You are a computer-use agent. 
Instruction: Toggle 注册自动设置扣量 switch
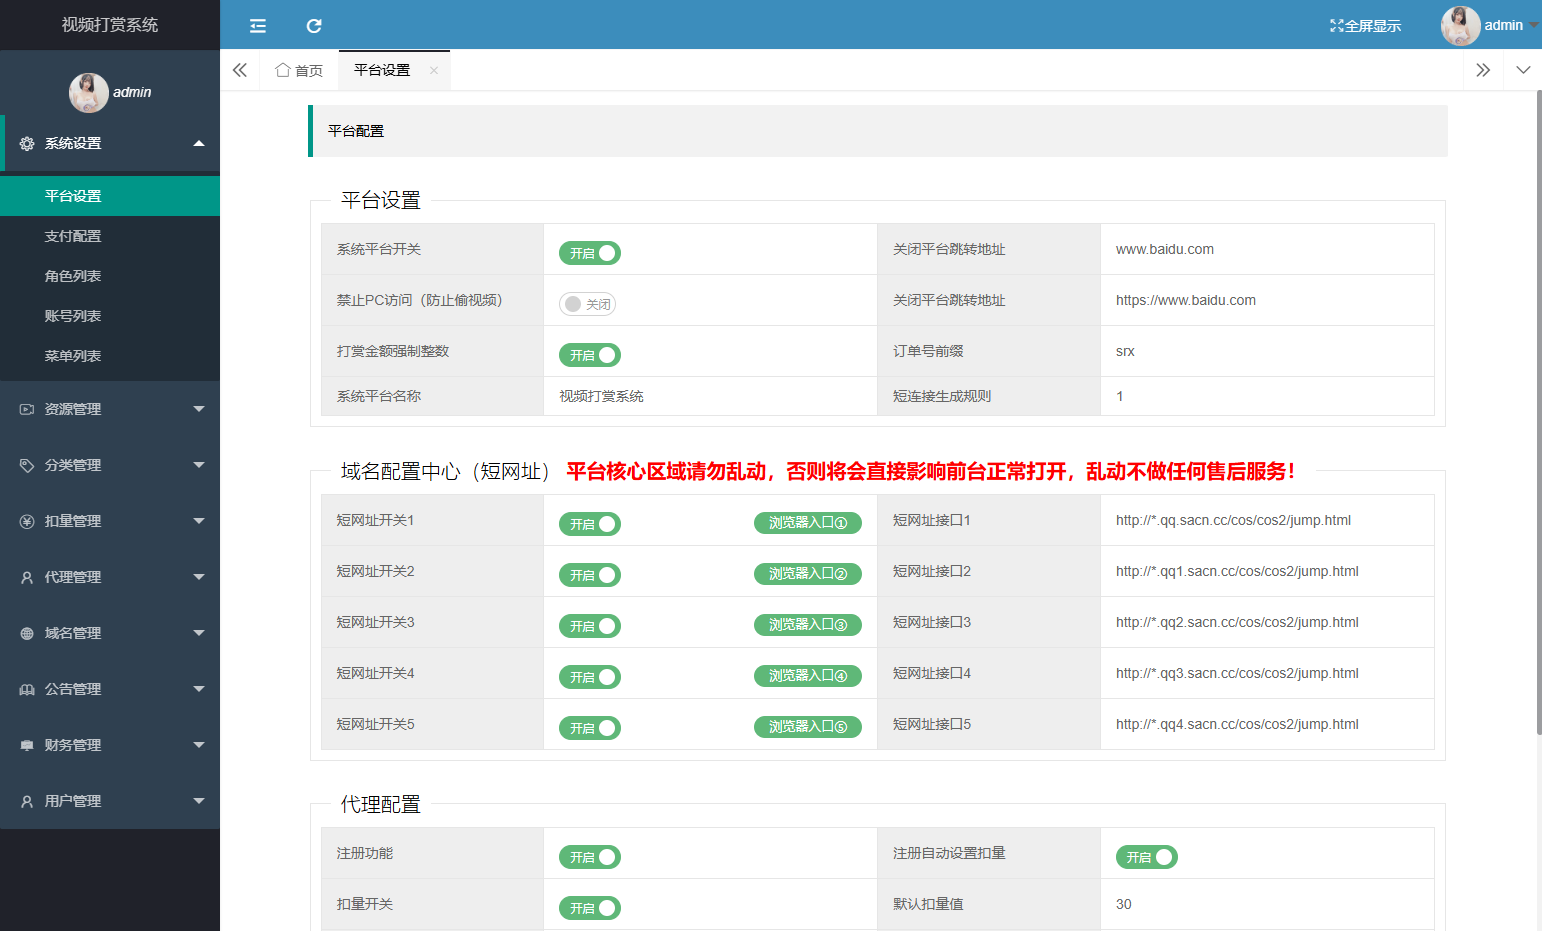pyautogui.click(x=1147, y=857)
